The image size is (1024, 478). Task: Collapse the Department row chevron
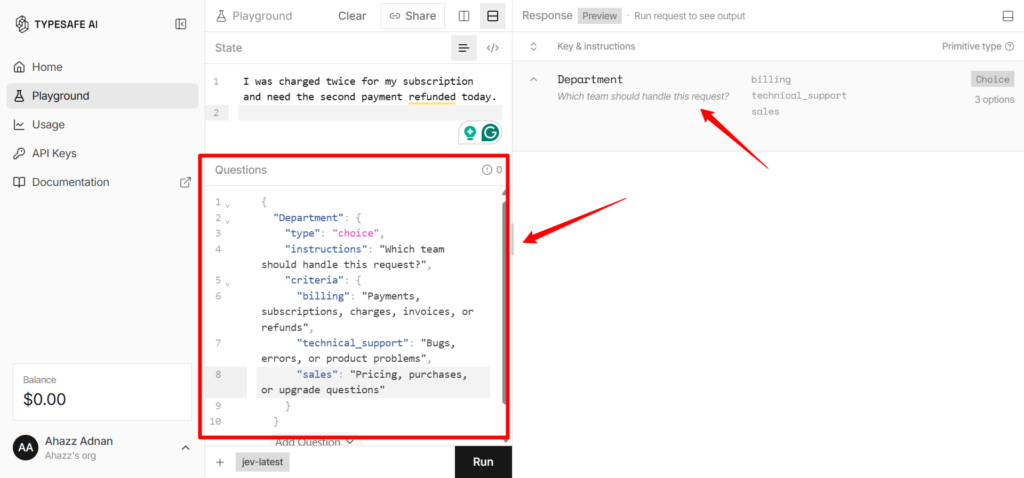tap(534, 79)
